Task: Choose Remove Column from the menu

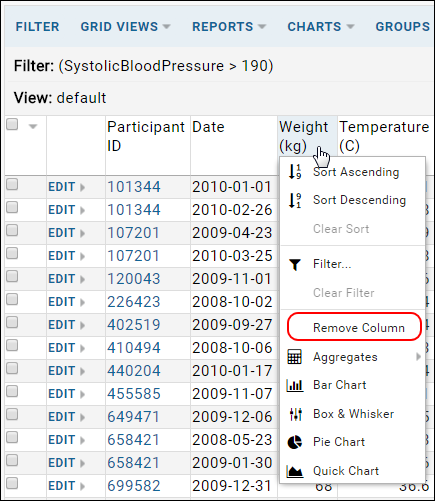Action: (x=354, y=327)
